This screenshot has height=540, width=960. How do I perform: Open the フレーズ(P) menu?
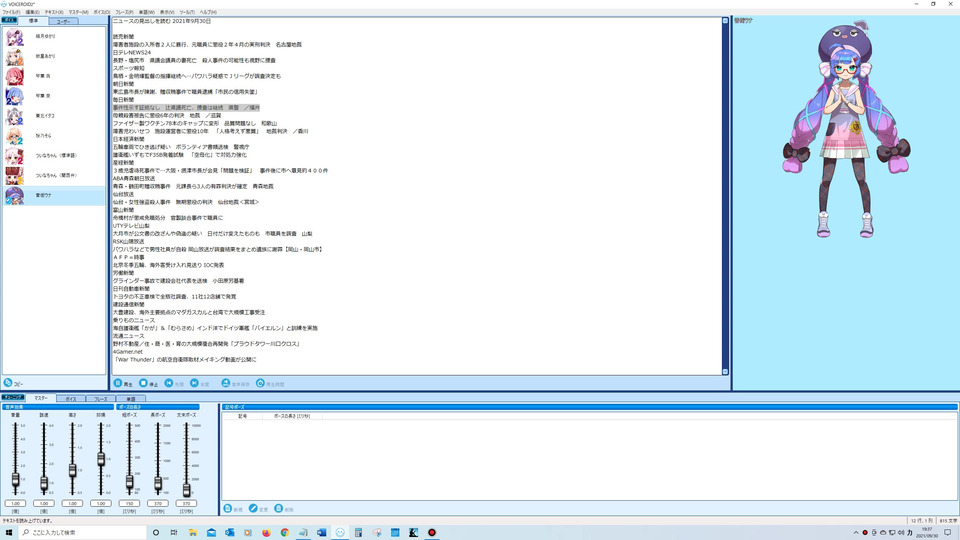[x=124, y=12]
